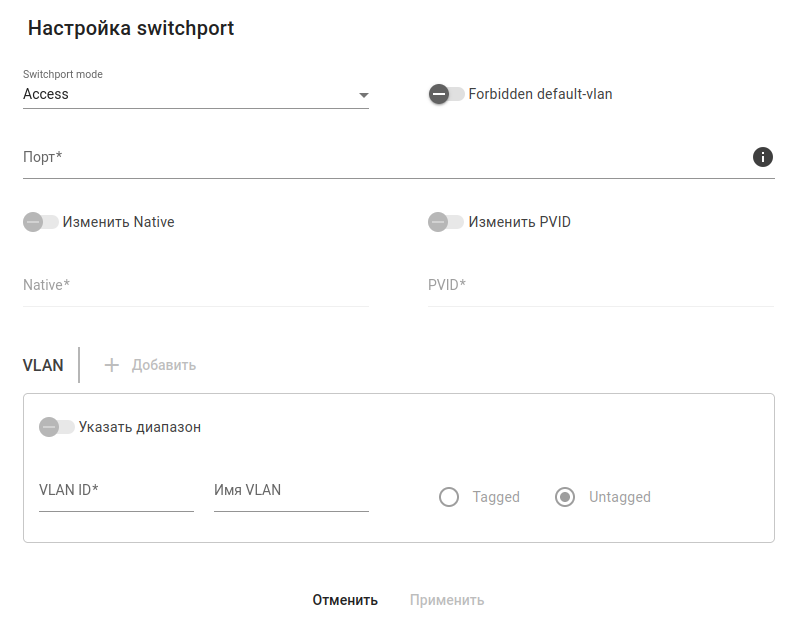Click the info icon beside Порт field
Screen dimensions: 795x624
click(x=763, y=157)
